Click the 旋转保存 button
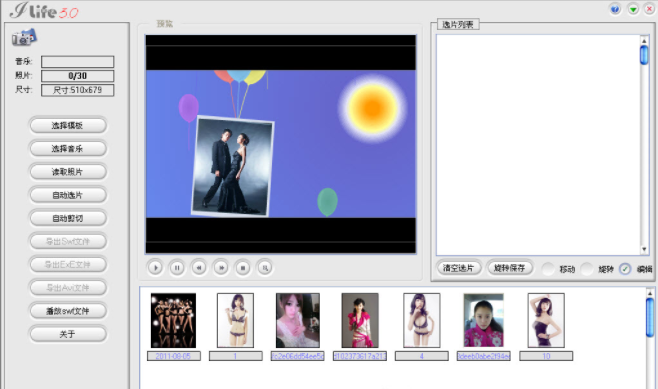The image size is (658, 389). tap(509, 268)
